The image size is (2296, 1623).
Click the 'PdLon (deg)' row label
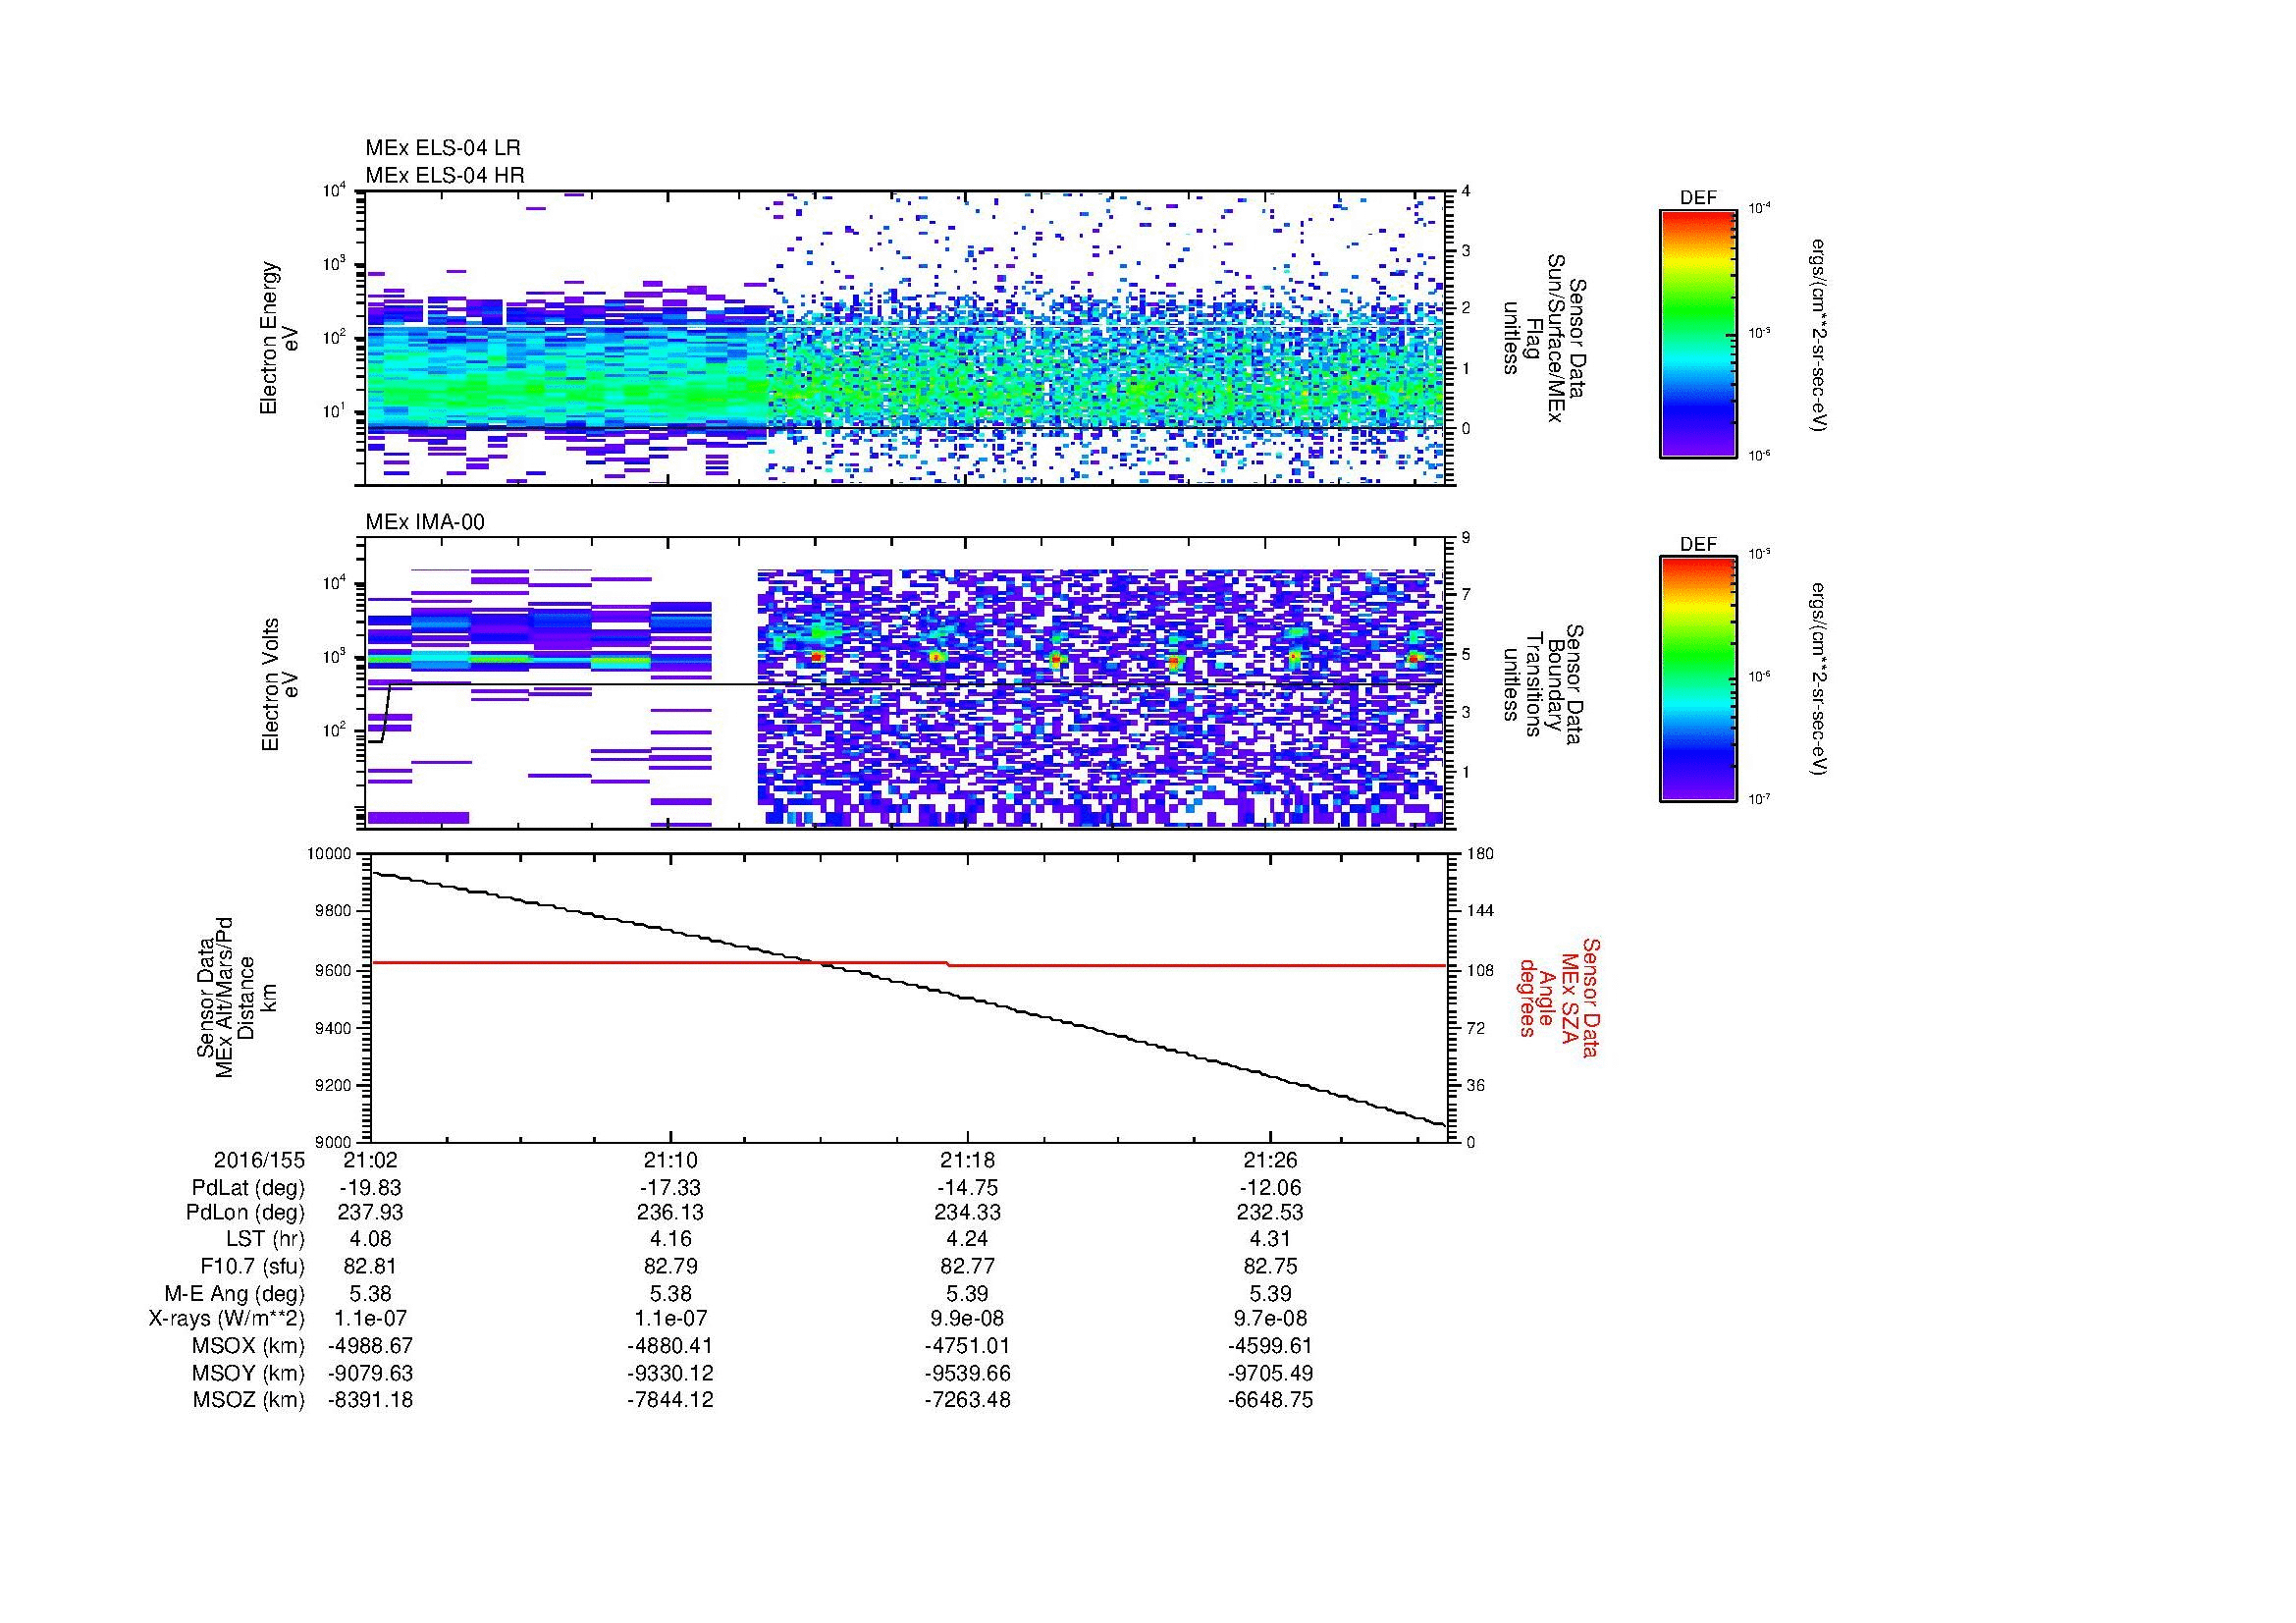[x=245, y=1212]
